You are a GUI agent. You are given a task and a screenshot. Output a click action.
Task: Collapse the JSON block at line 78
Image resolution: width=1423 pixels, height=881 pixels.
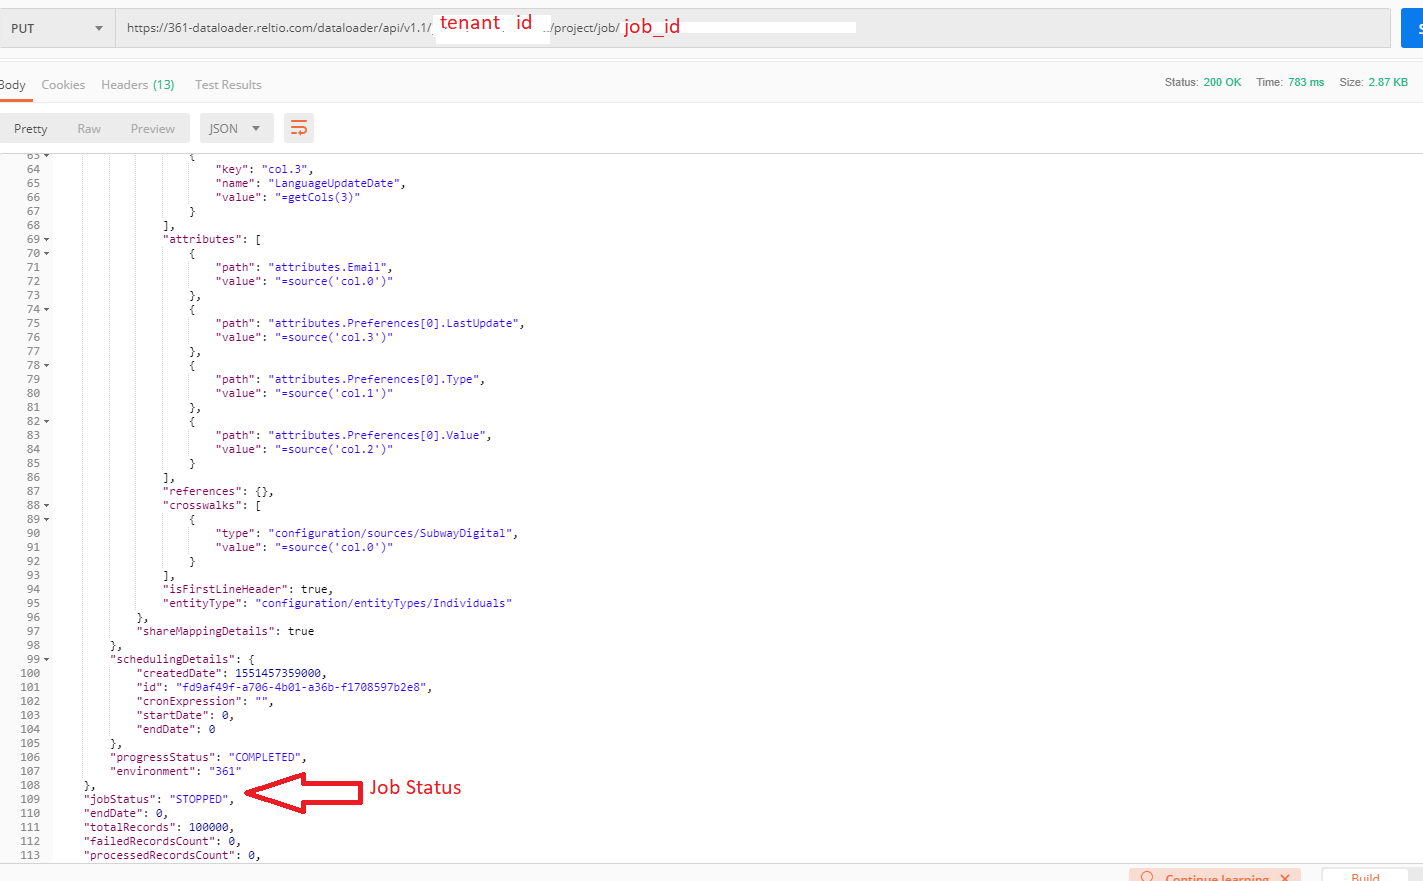46,366
